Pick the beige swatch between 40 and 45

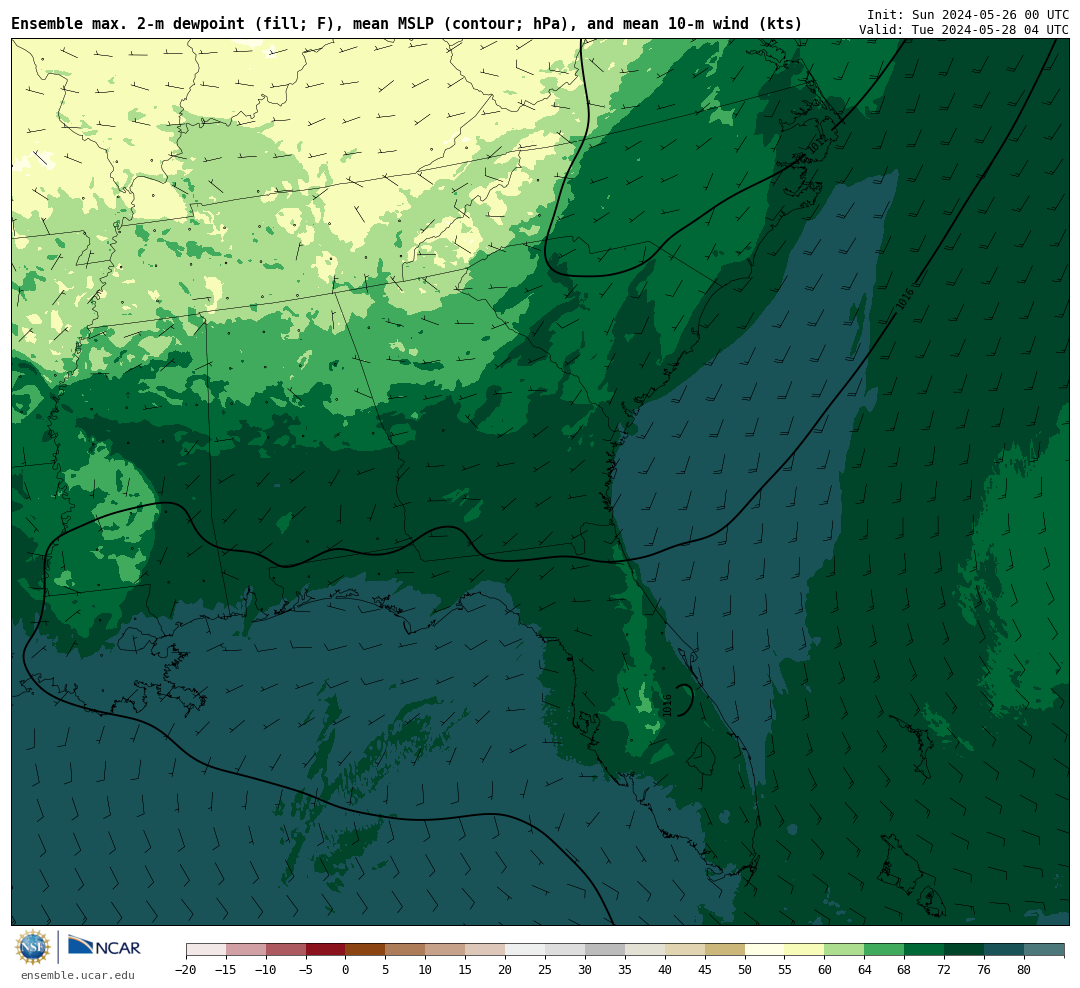coord(685,950)
